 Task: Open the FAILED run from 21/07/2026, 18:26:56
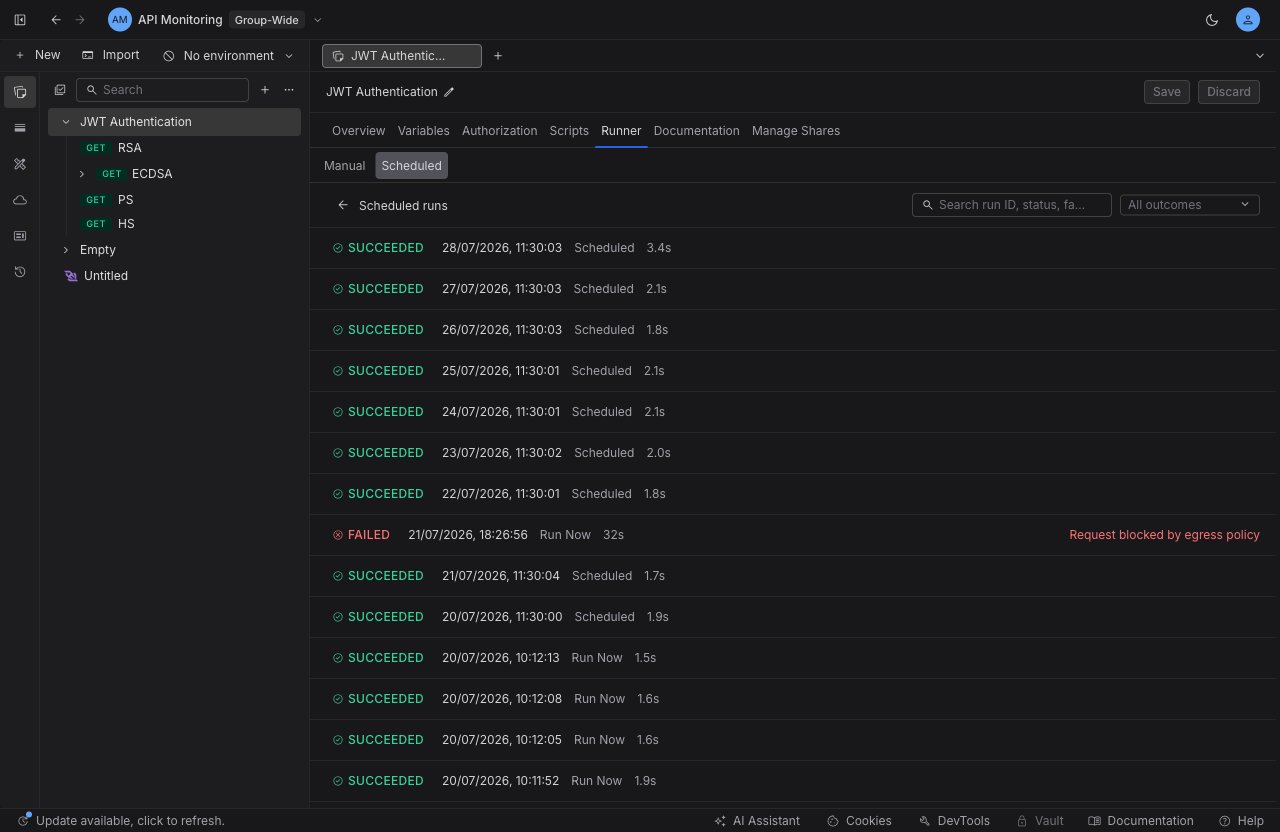click(795, 535)
